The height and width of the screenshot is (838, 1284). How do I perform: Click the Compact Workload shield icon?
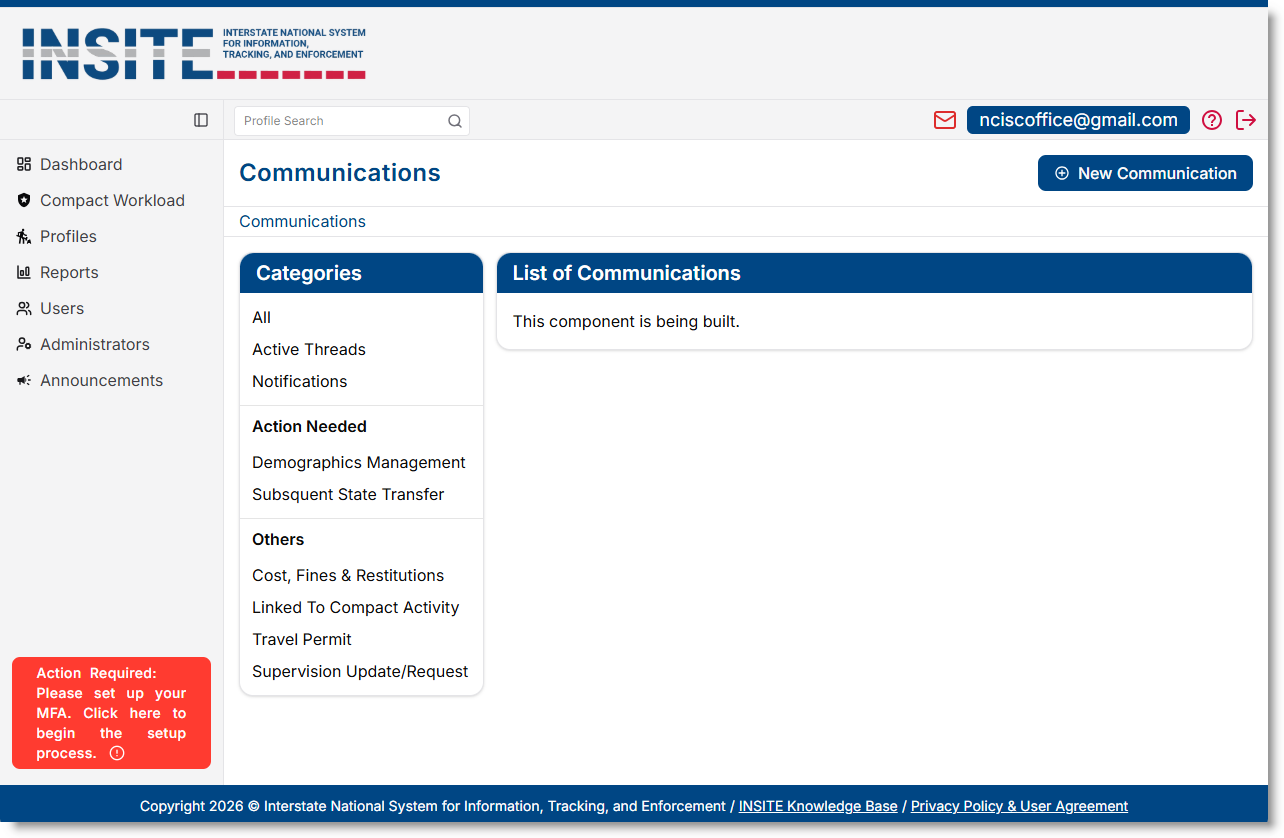point(24,200)
